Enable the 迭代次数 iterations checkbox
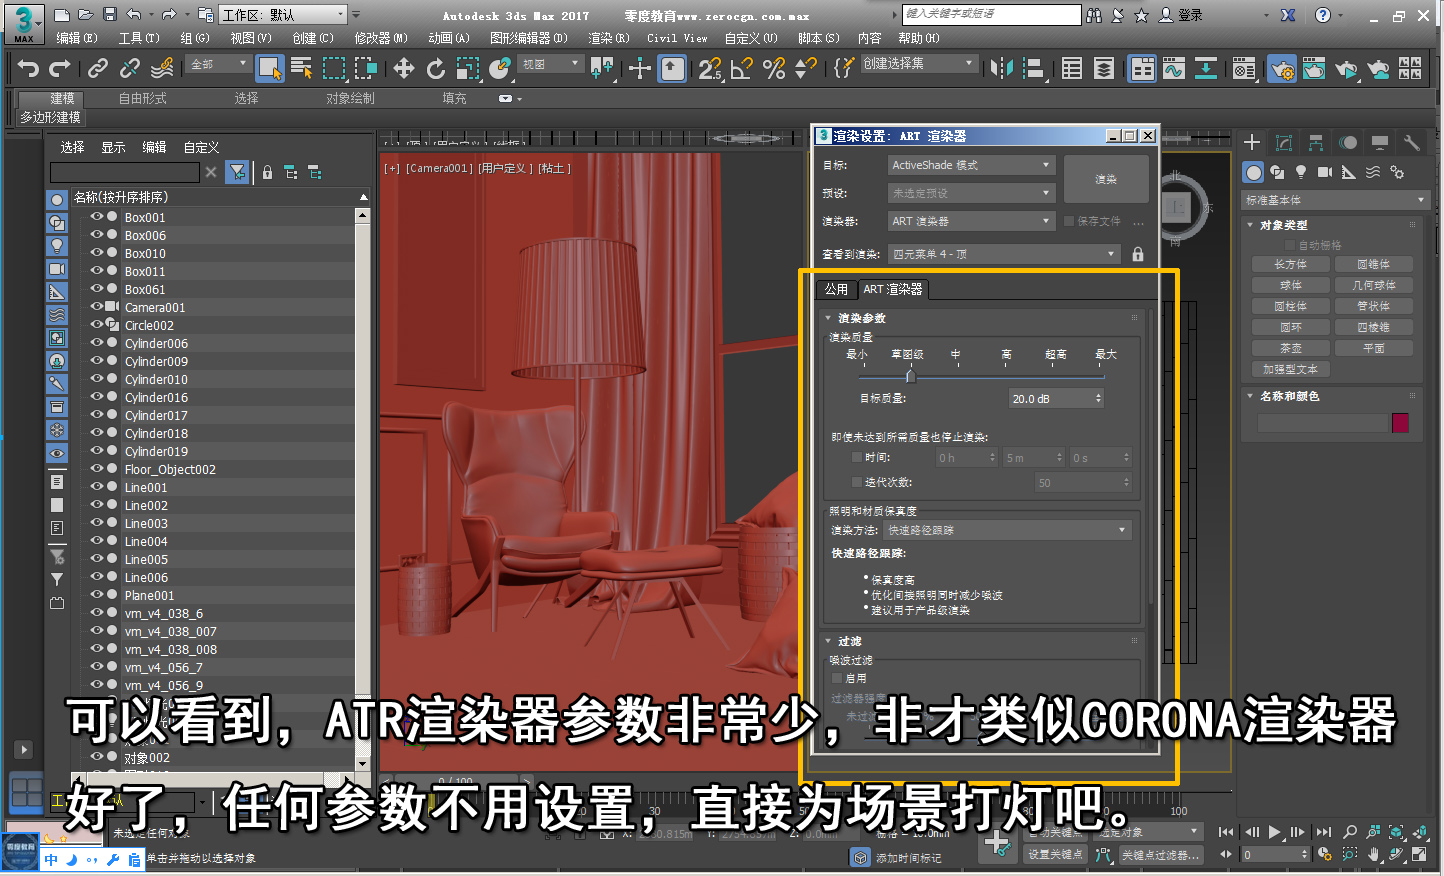This screenshot has width=1444, height=876. pos(857,482)
